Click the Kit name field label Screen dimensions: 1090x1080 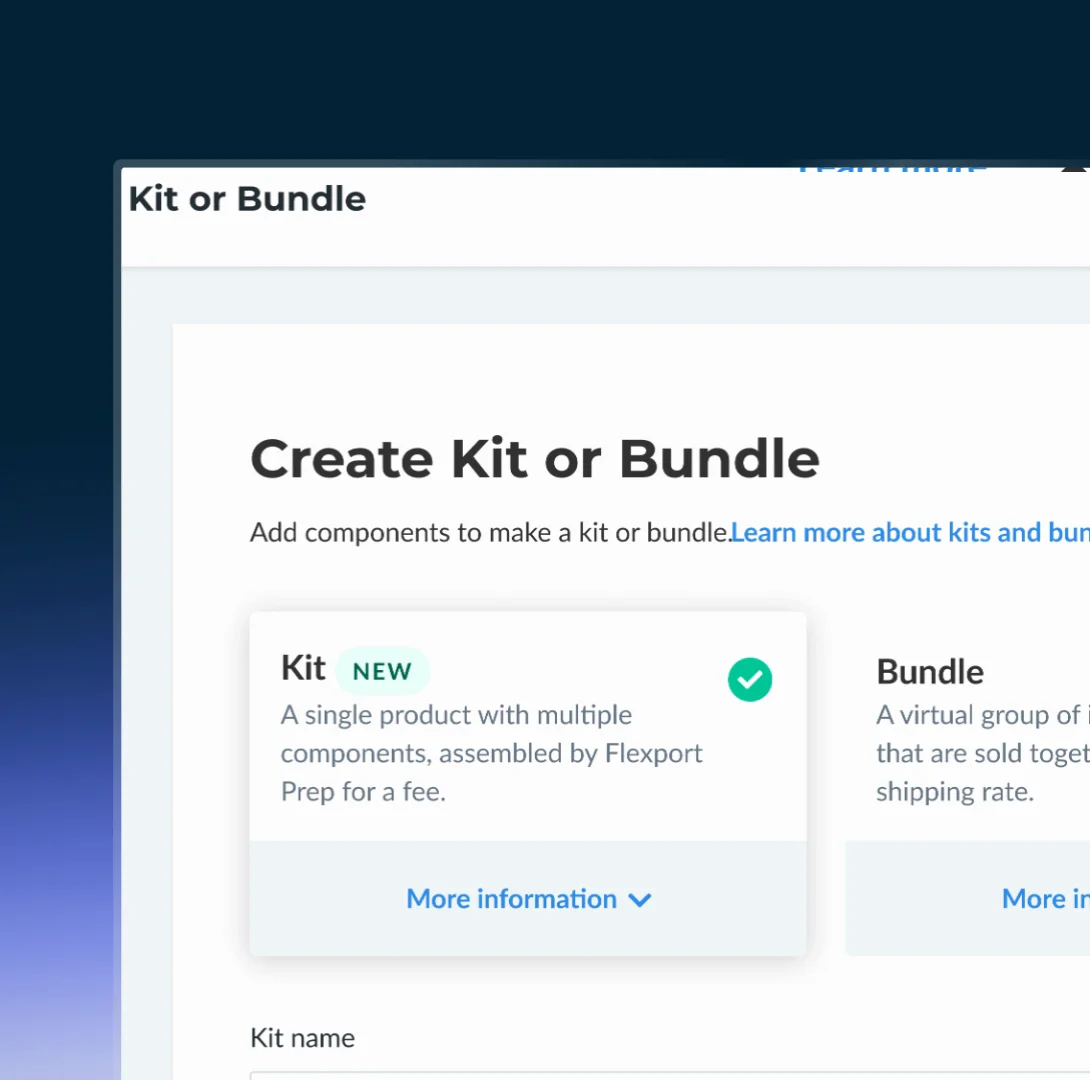(x=302, y=1038)
